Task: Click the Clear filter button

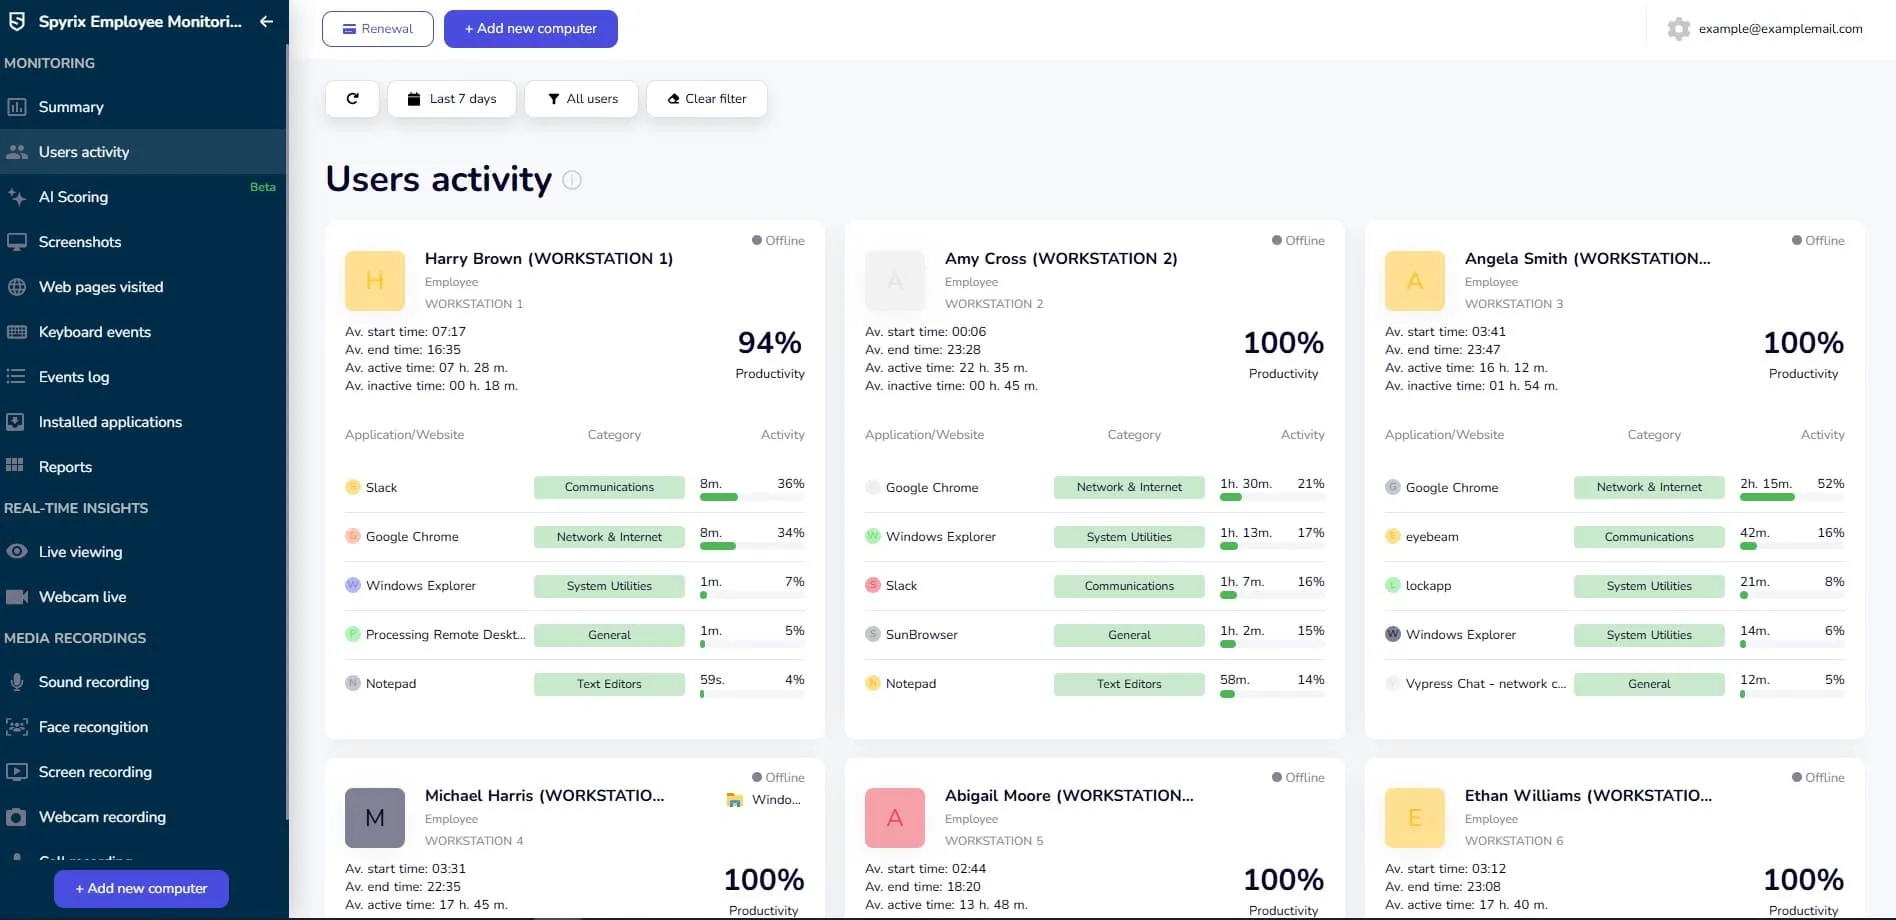Action: (x=707, y=99)
